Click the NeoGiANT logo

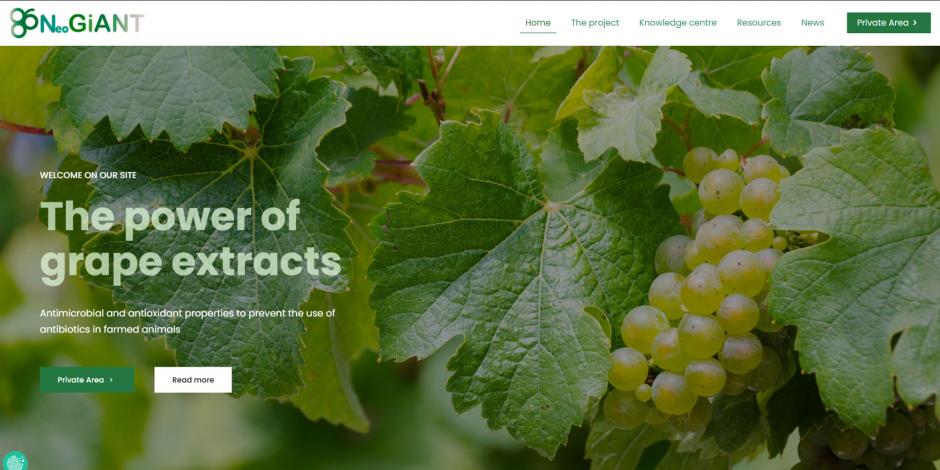(77, 23)
